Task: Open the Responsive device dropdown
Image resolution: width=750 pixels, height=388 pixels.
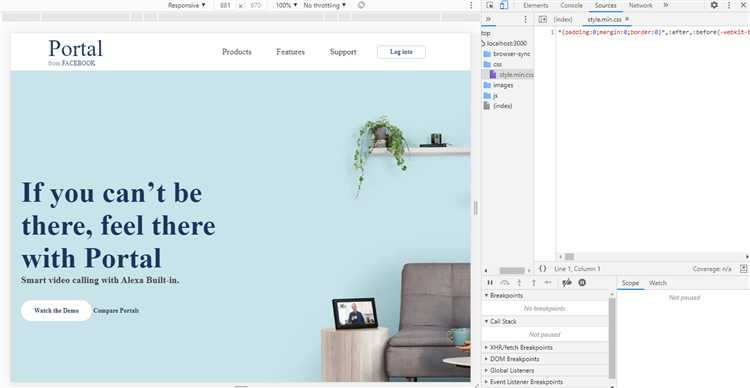Action: coord(186,5)
